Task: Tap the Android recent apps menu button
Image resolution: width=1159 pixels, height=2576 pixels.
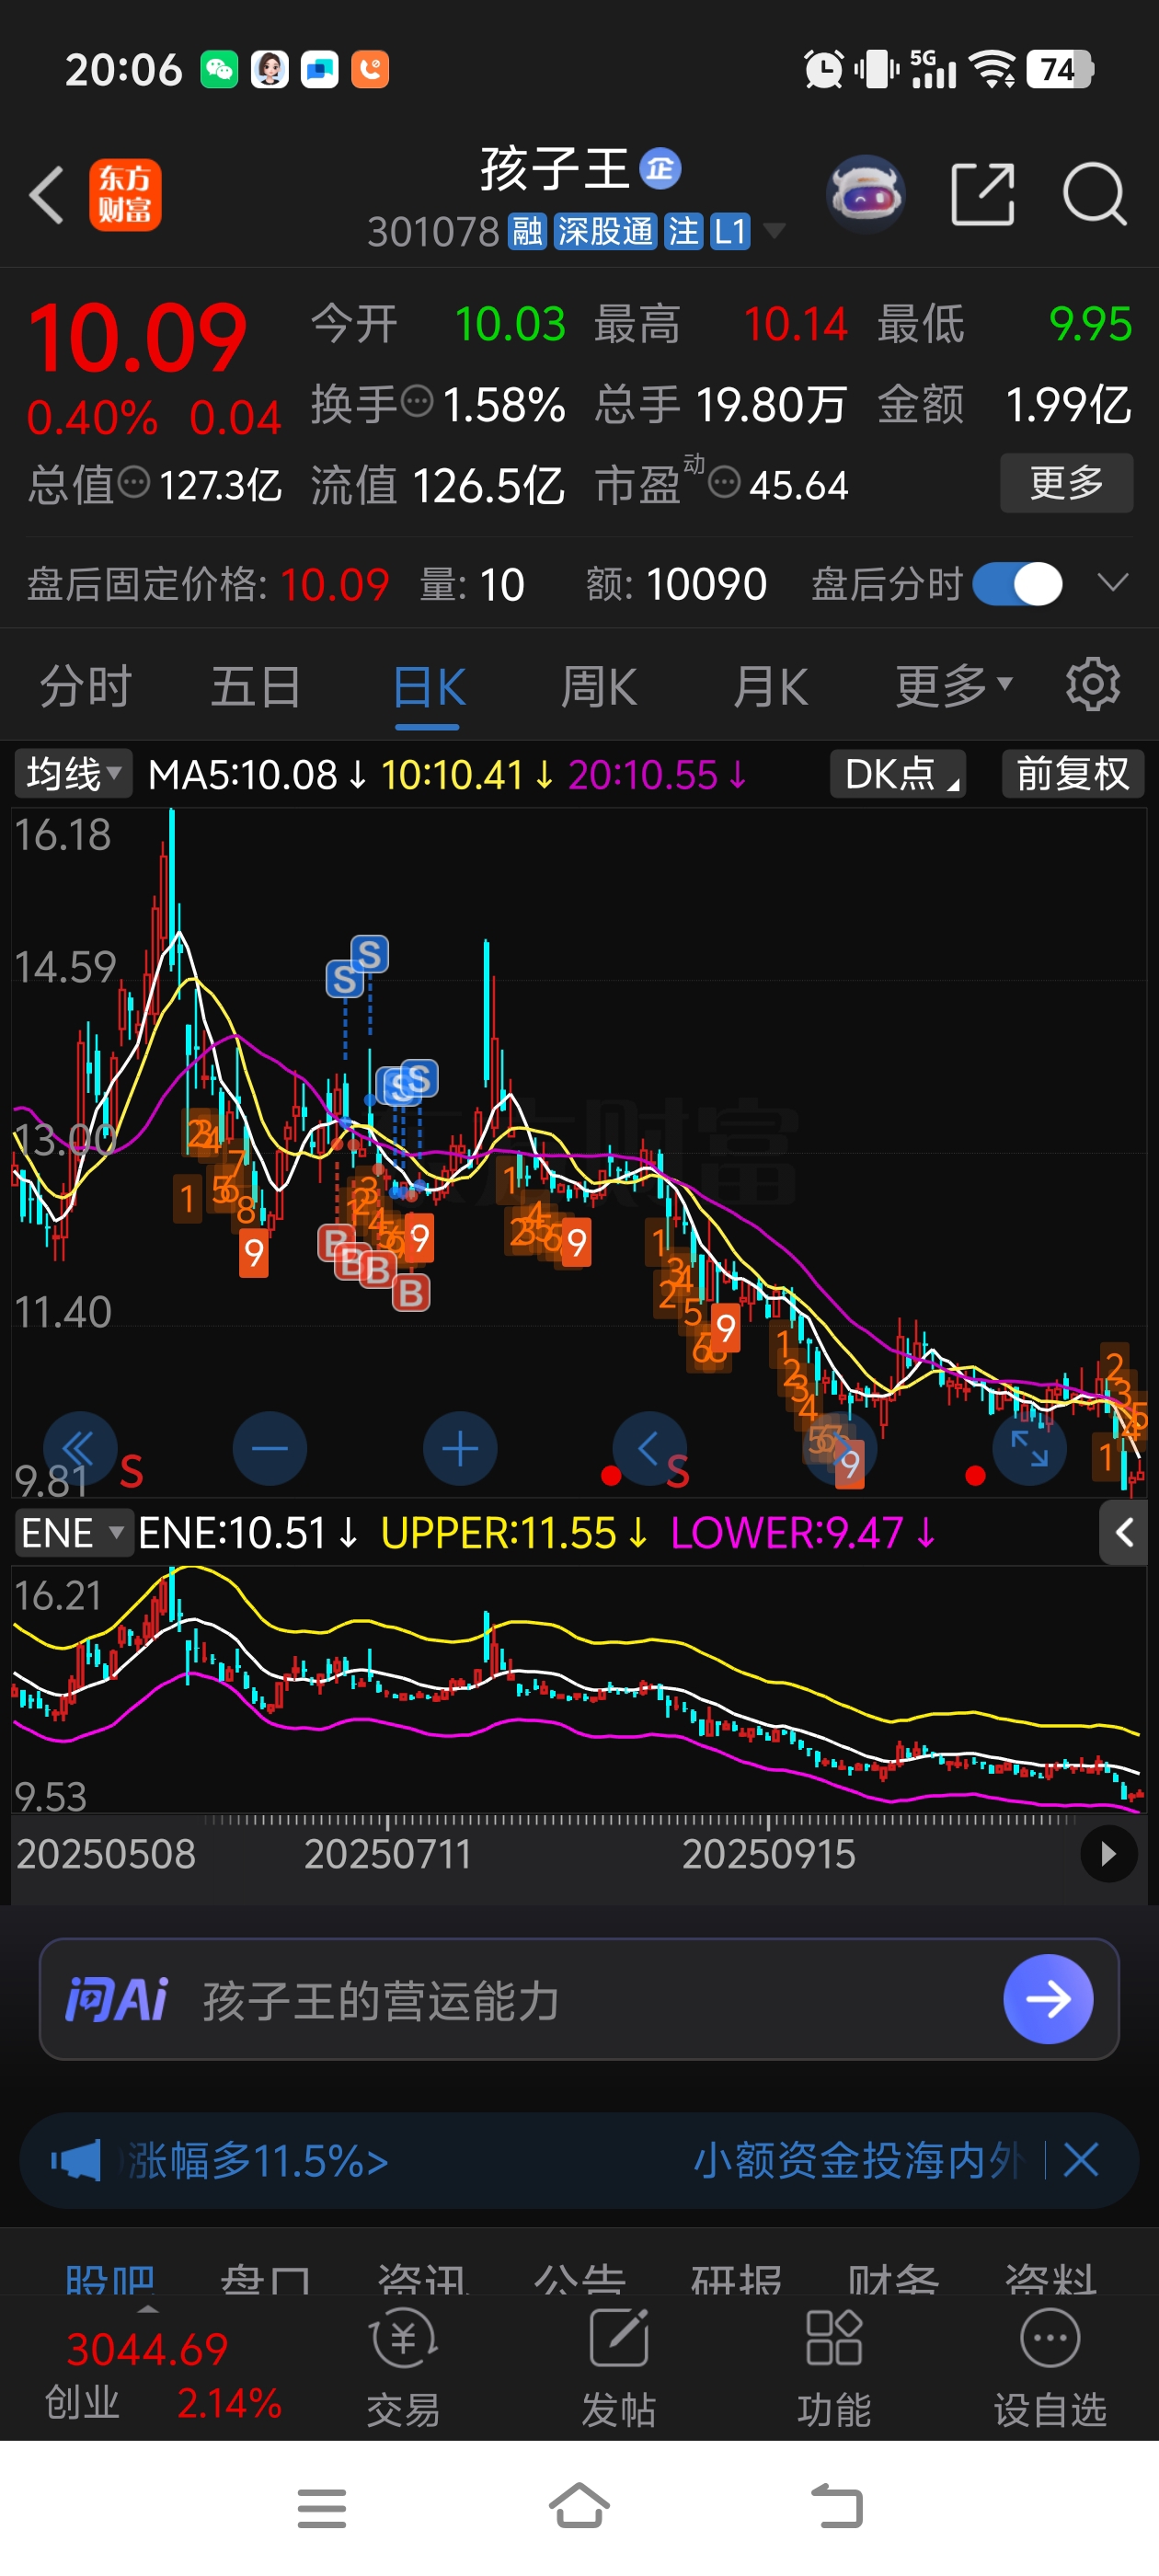Action: point(322,2507)
